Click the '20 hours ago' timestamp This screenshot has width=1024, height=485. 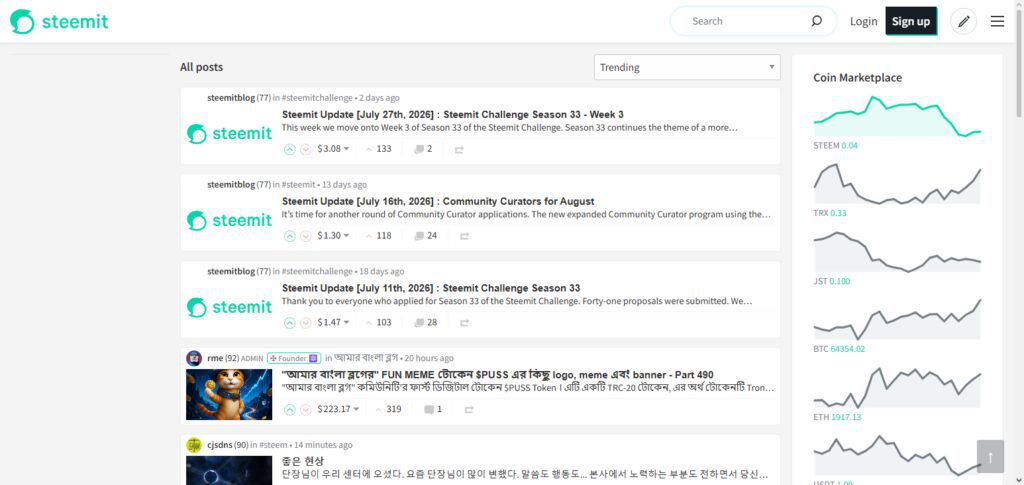(x=429, y=358)
